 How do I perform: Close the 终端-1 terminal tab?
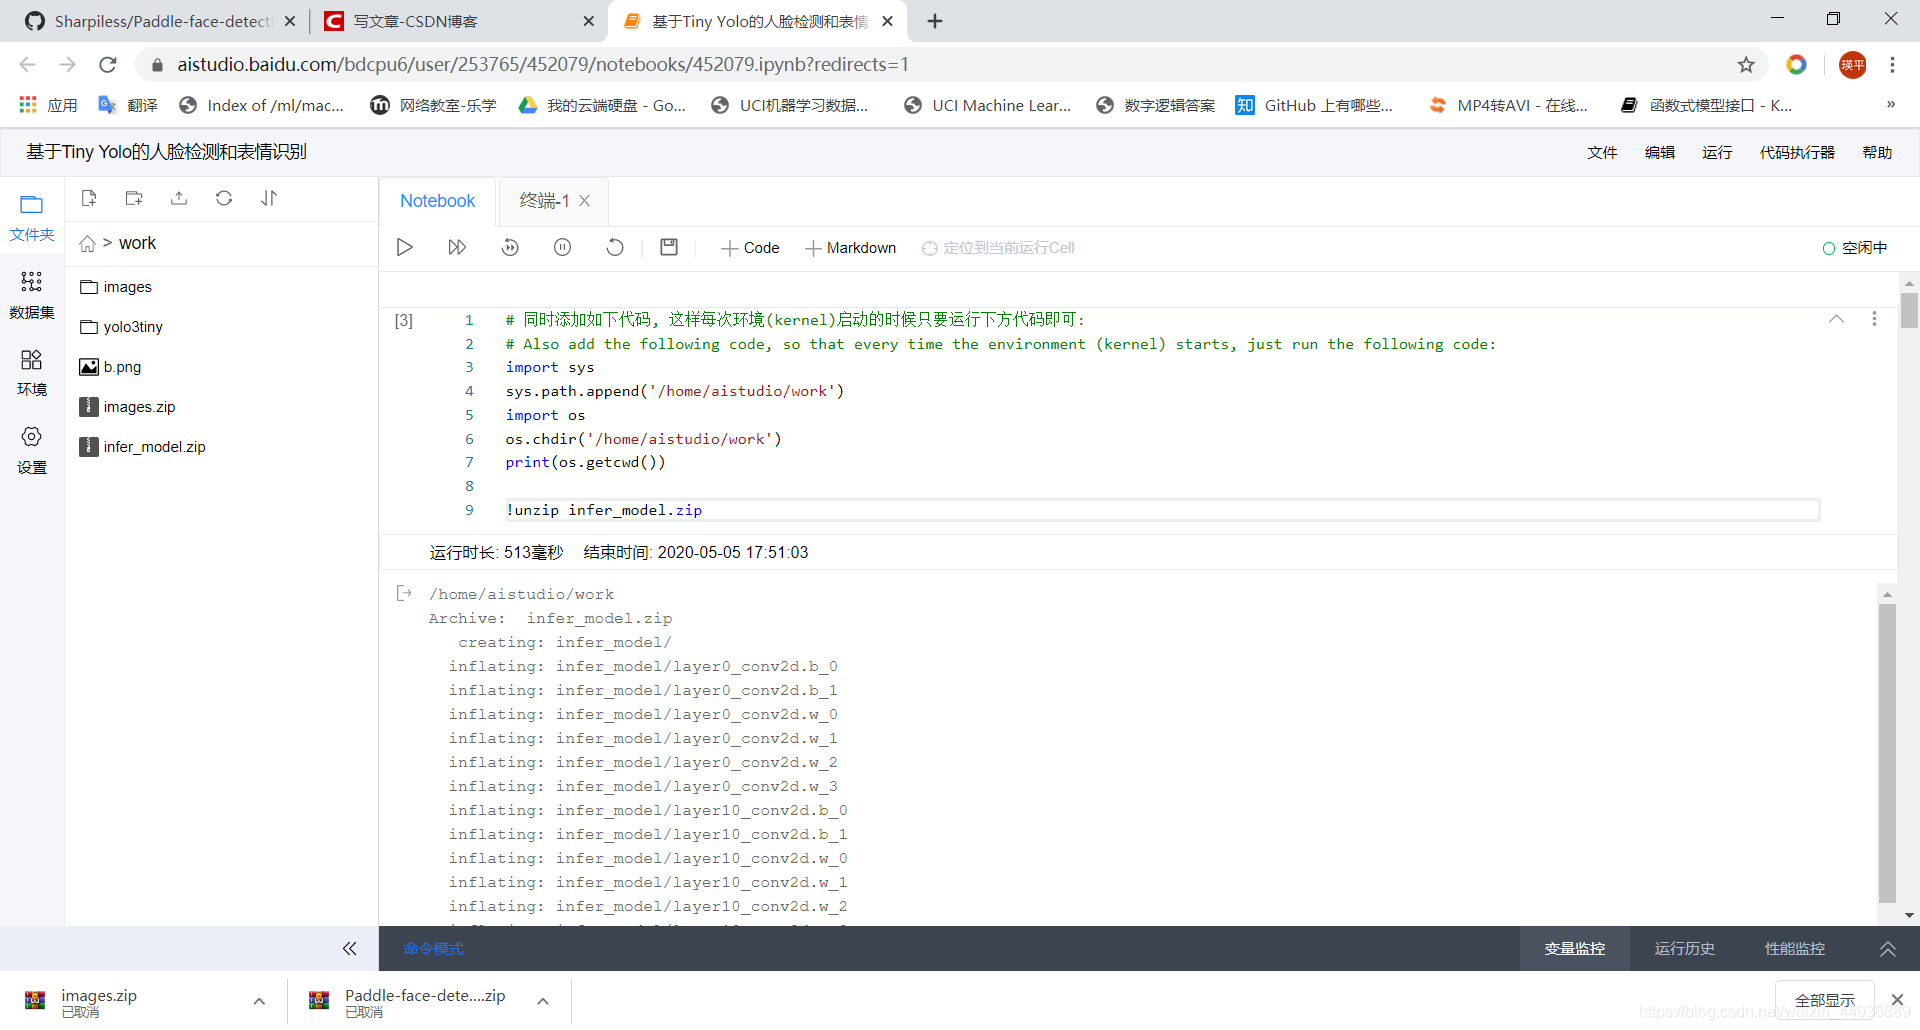pos(585,201)
